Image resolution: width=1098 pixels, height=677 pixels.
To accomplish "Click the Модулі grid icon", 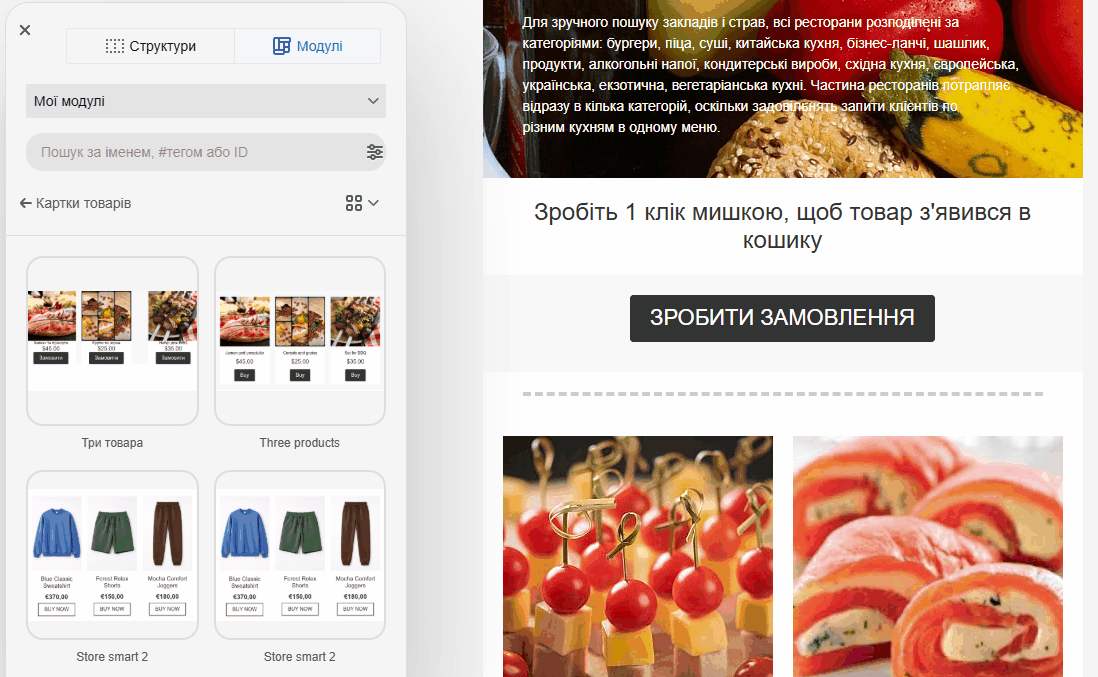I will point(282,46).
